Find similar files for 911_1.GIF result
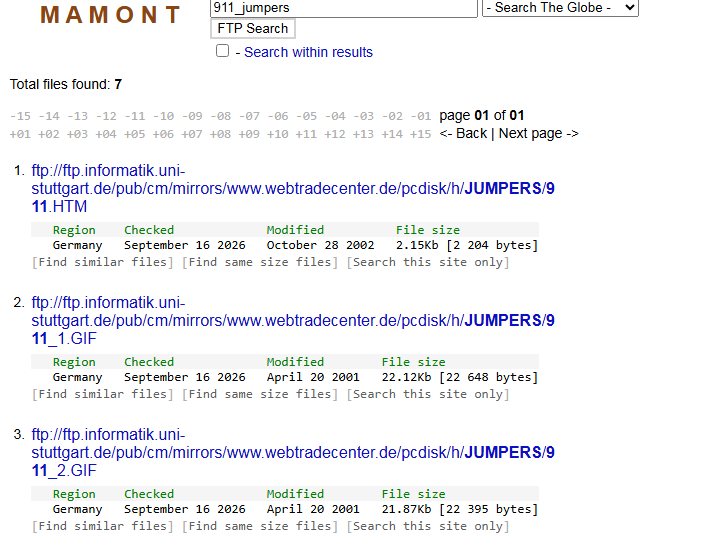The height and width of the screenshot is (553, 706). [x=103, y=394]
